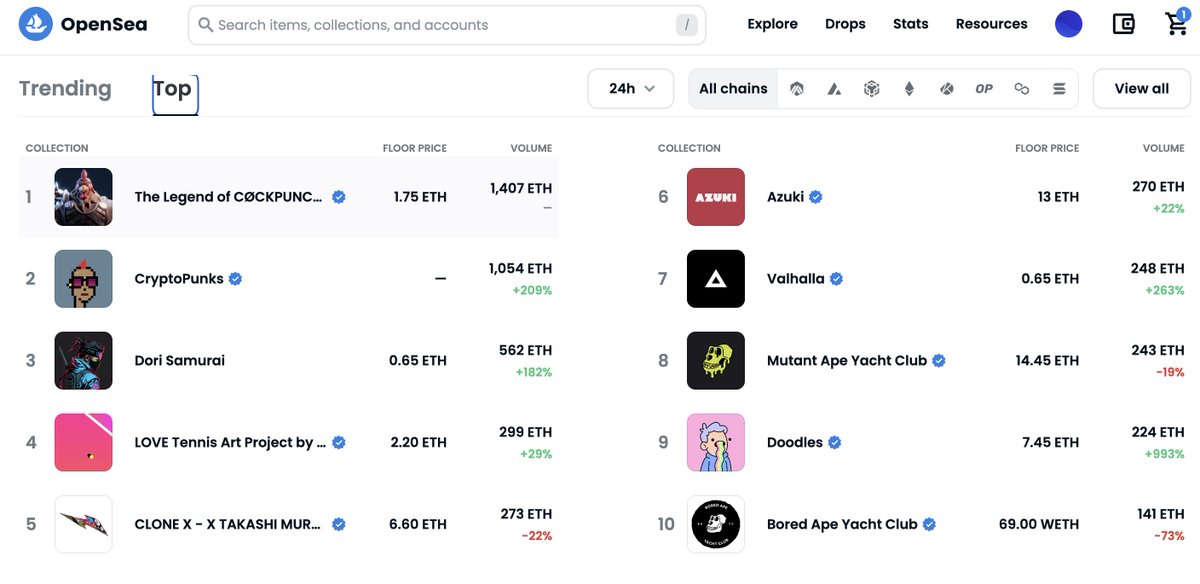1200x584 pixels.
Task: Click the +993% volume change
Action: [1165, 454]
